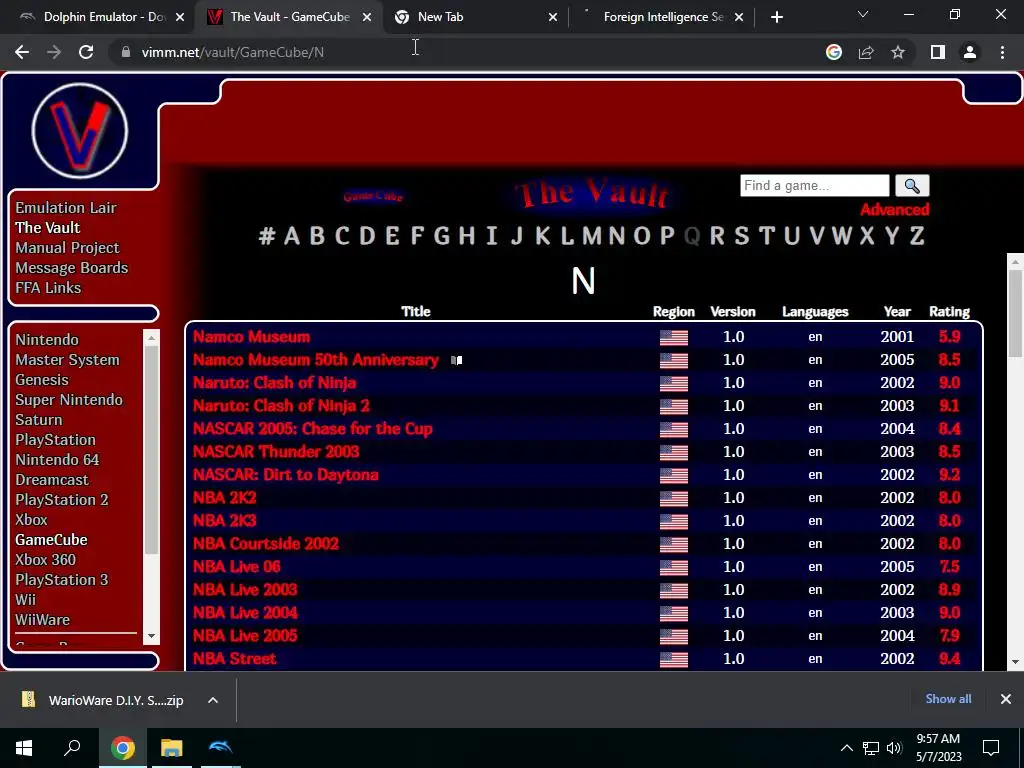Open FFA Links in the sidebar
1024x768 pixels.
[x=48, y=288]
